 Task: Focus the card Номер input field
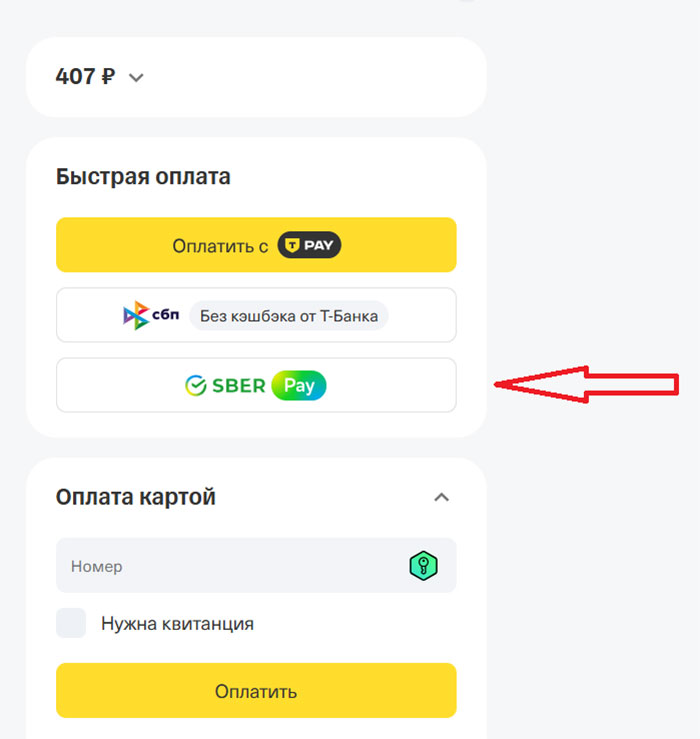pyautogui.click(x=230, y=566)
